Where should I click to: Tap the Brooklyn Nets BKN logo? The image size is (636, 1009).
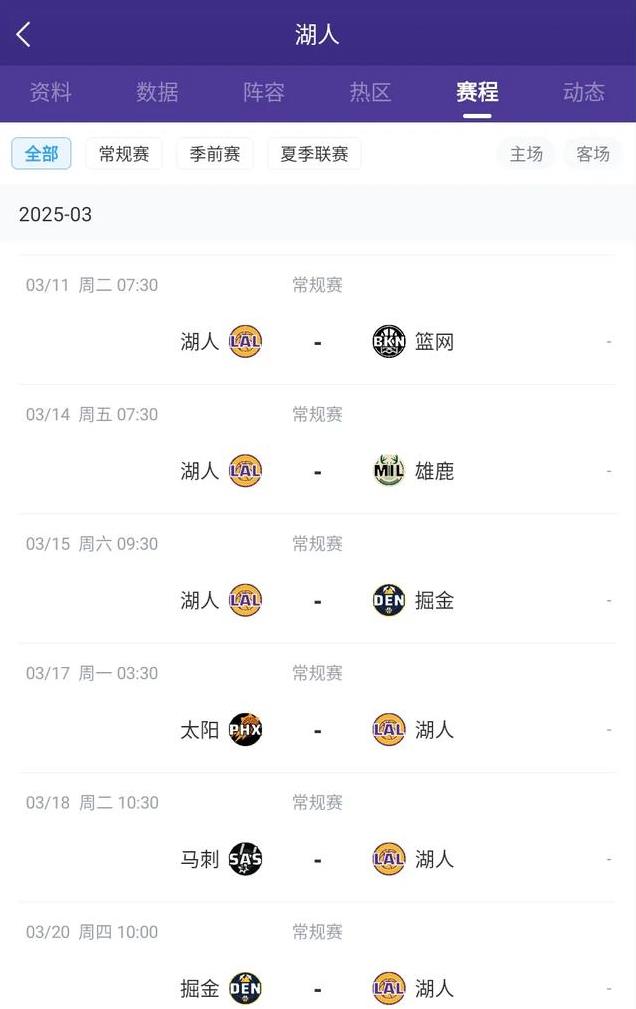[389, 342]
